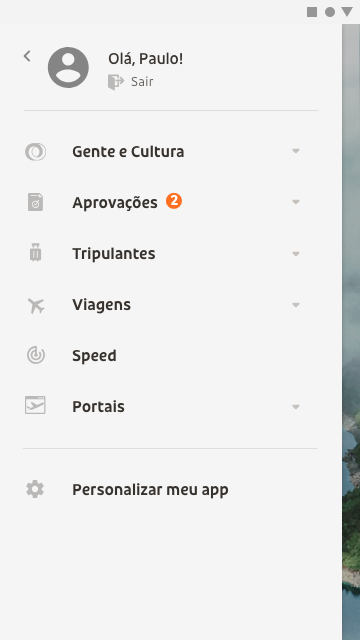Click the Portais window airplane icon
This screenshot has height=640, width=360.
point(35,405)
